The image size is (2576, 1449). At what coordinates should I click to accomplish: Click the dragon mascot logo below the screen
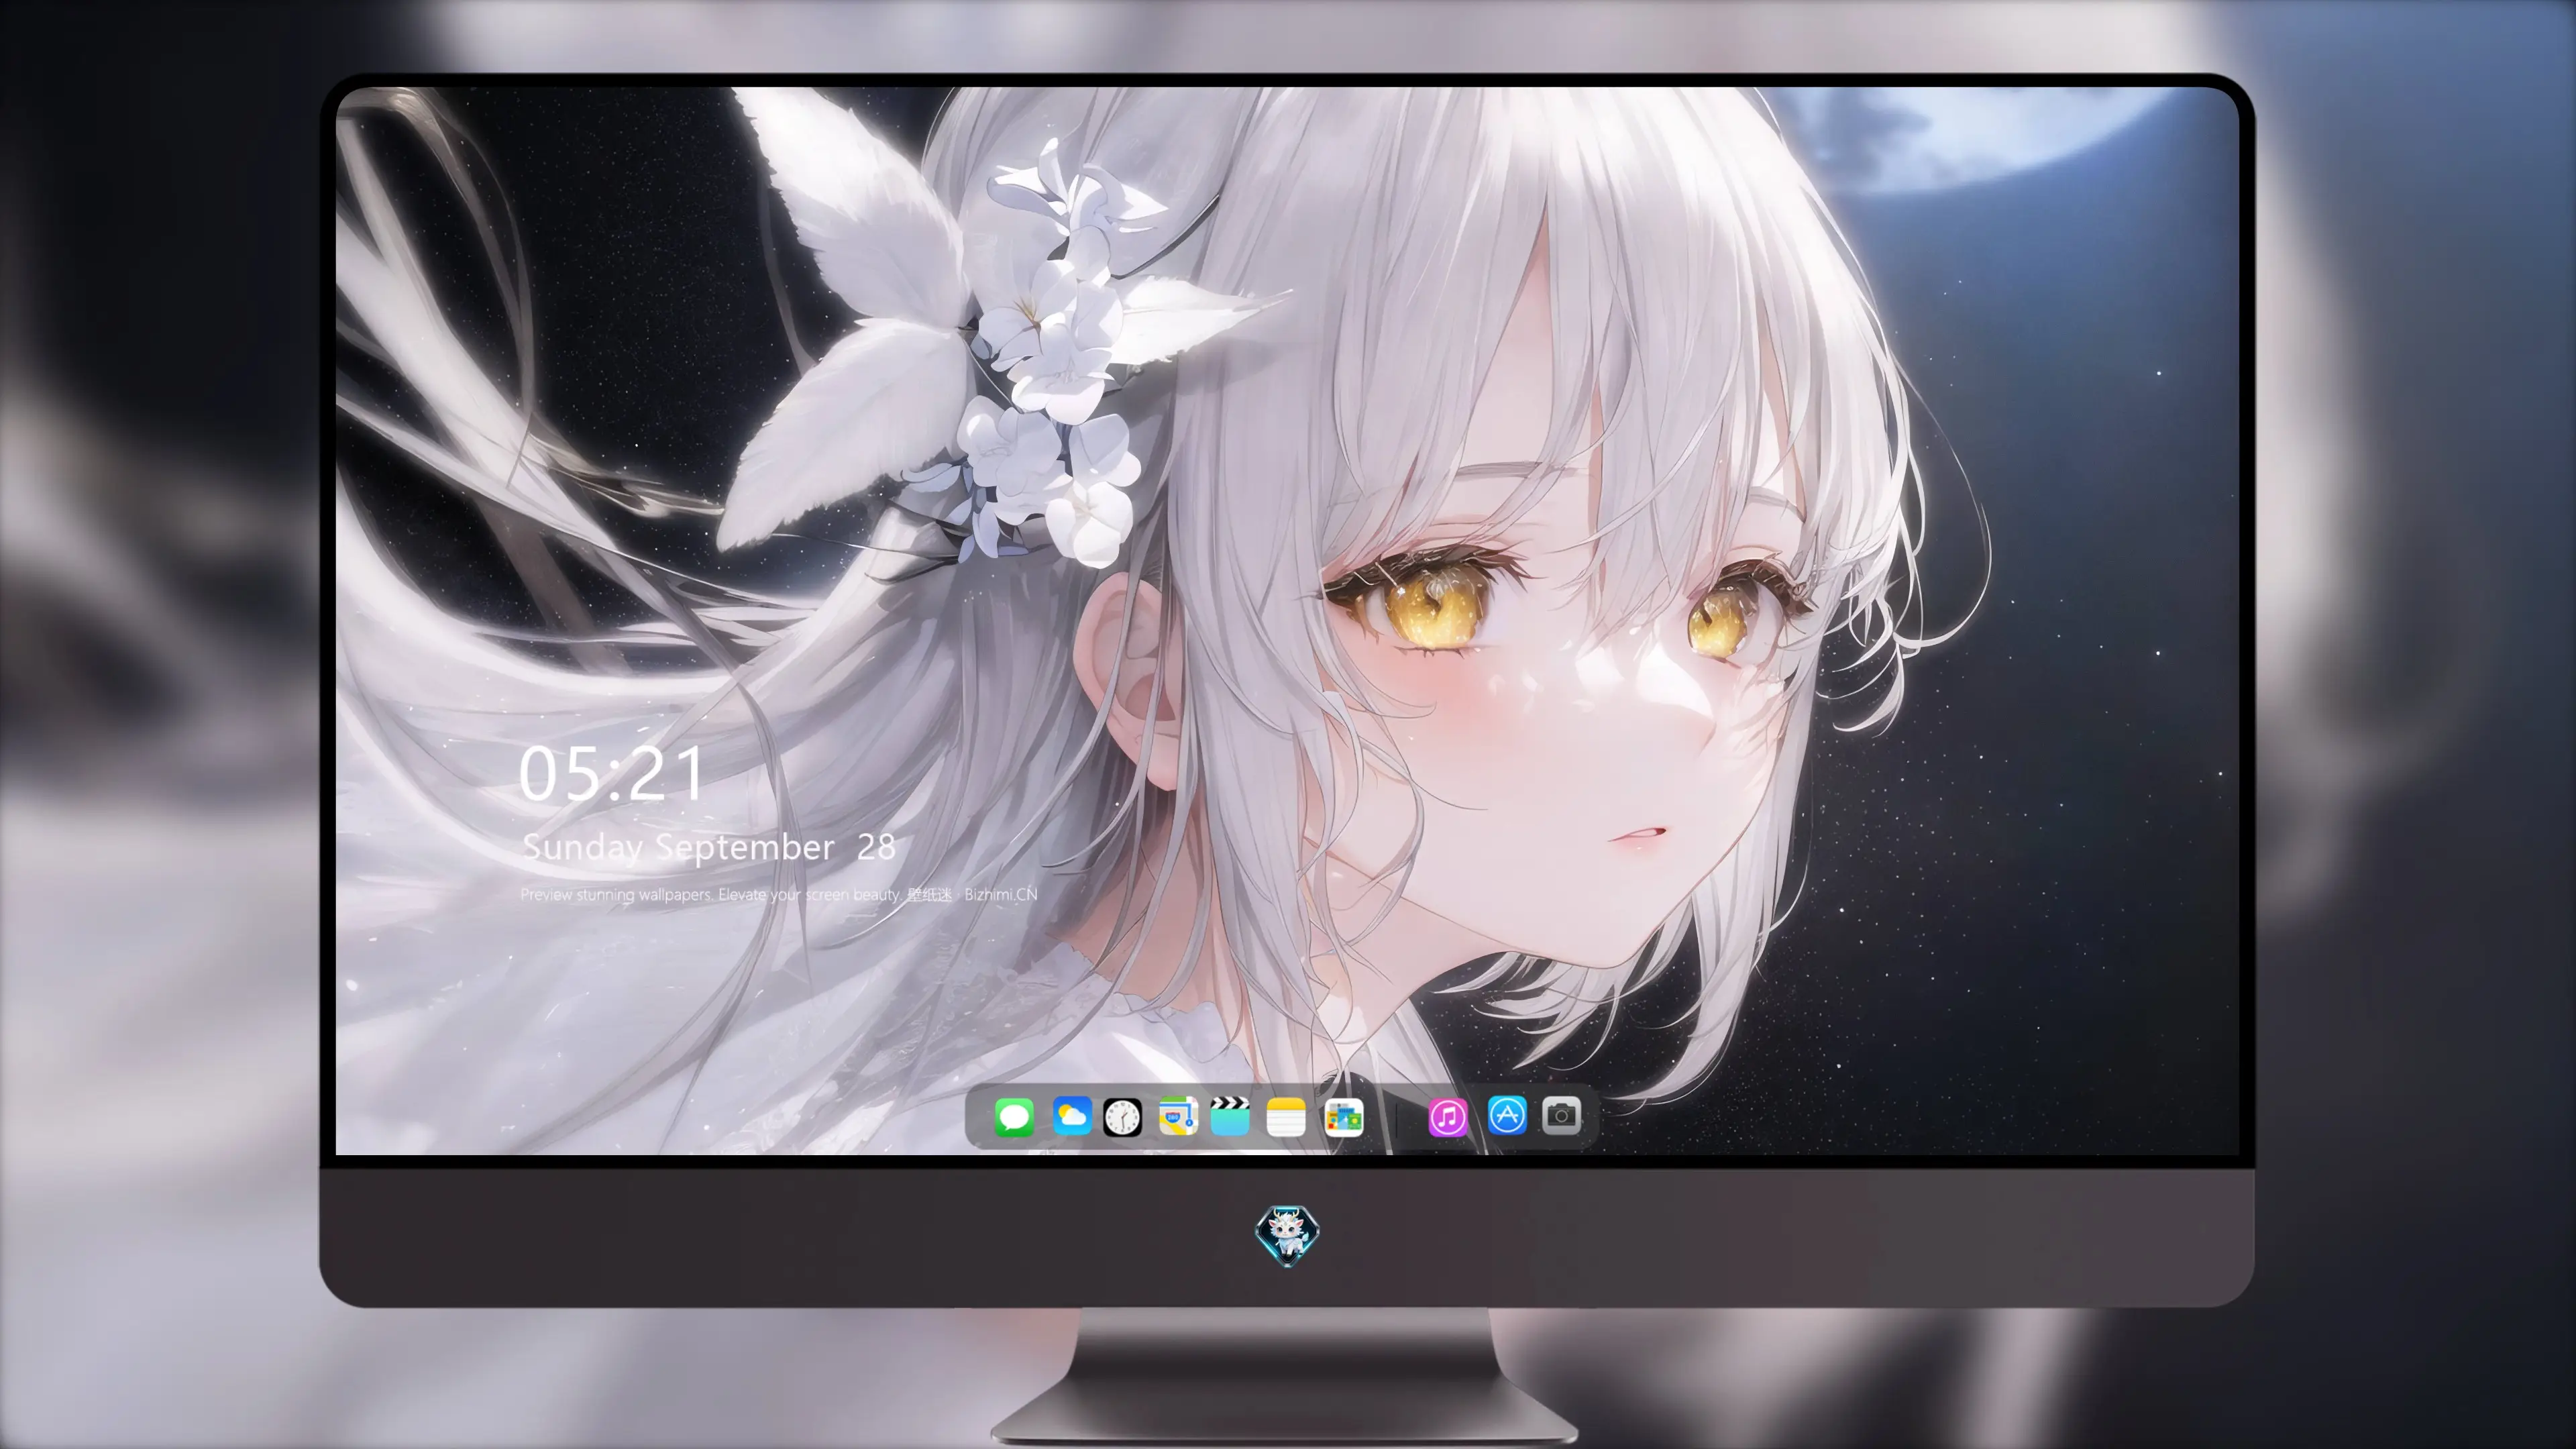[1287, 1236]
